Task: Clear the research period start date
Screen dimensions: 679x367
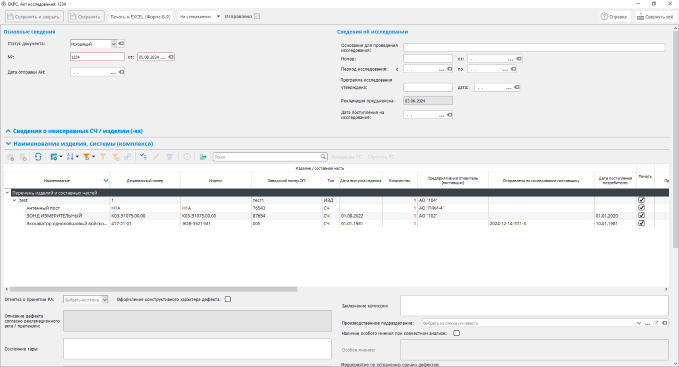Action: 449,69
